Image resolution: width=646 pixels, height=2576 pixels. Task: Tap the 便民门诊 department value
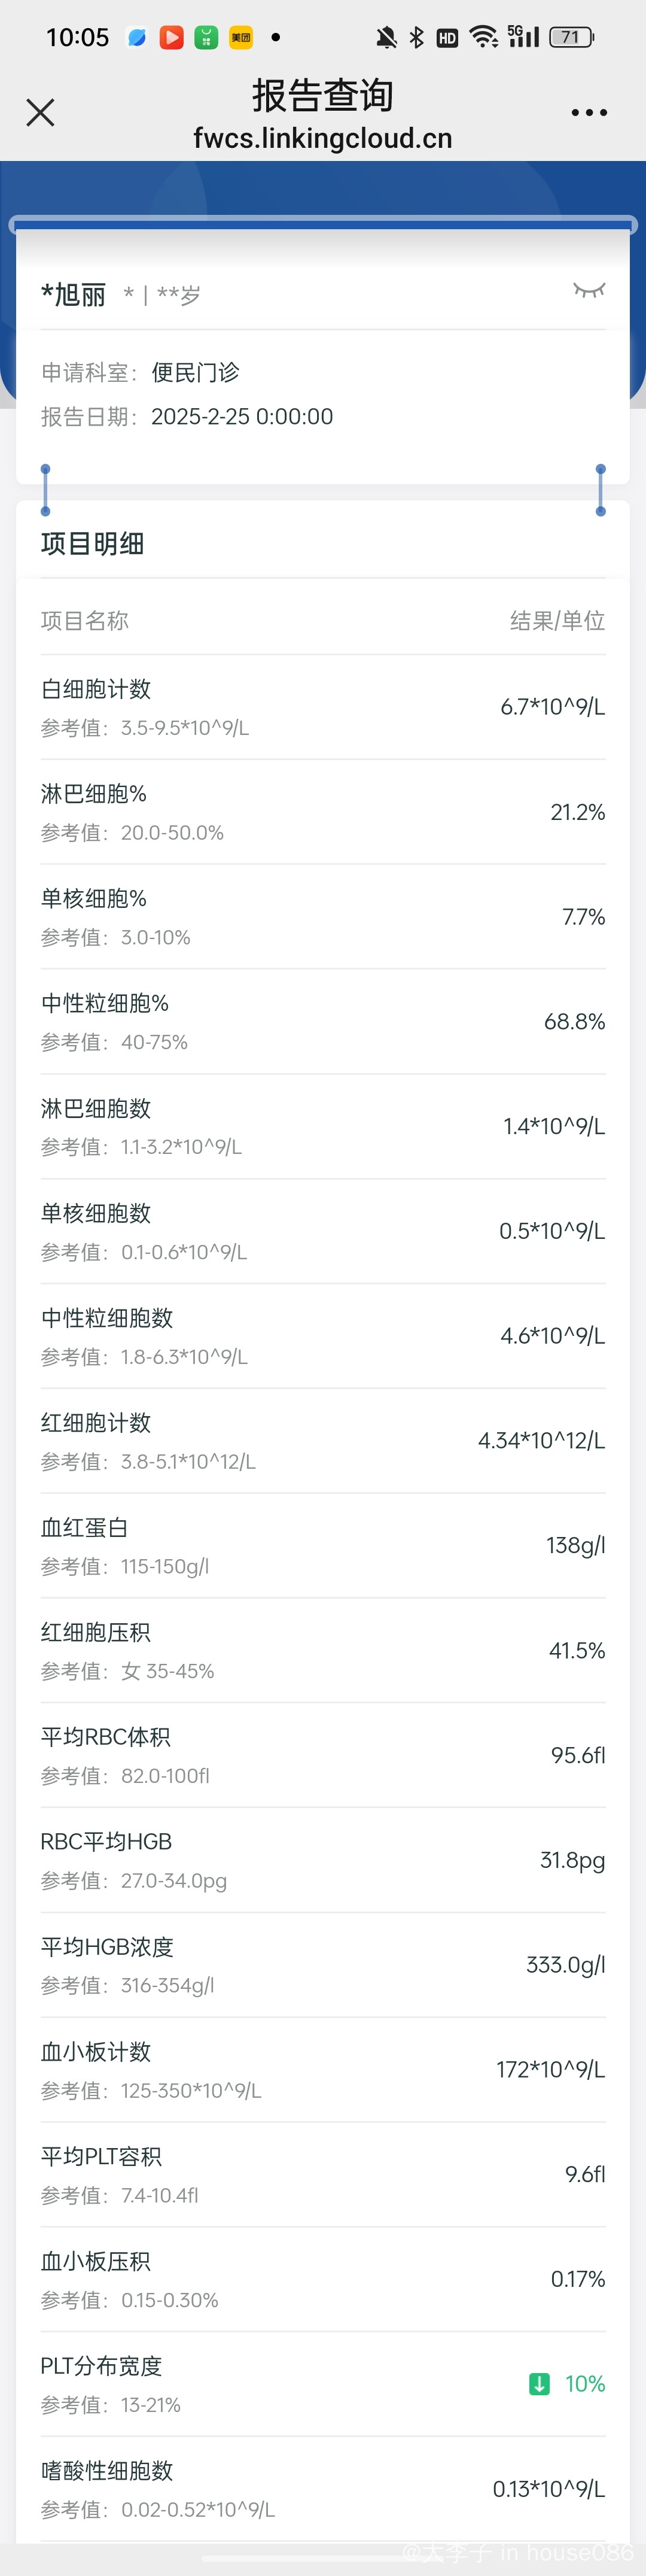pyautogui.click(x=195, y=373)
